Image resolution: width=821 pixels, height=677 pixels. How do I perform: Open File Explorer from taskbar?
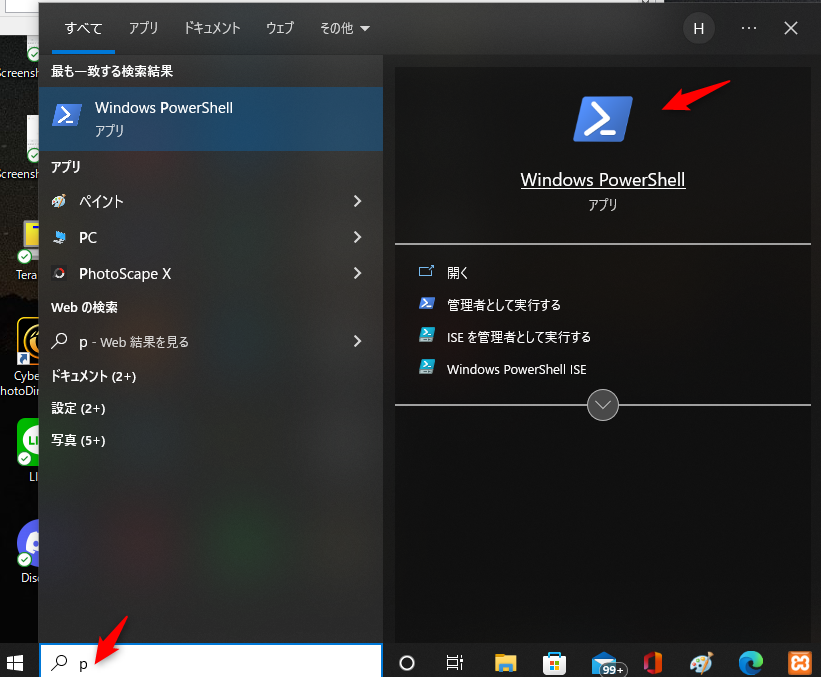(x=505, y=663)
